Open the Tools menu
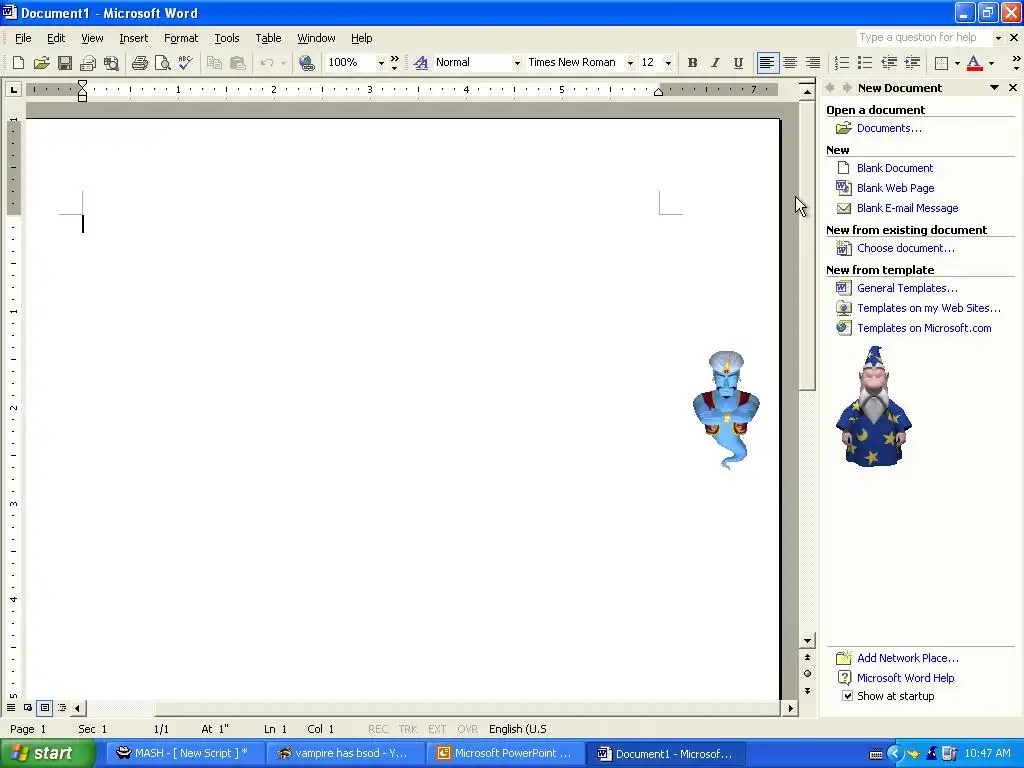Screen dimensions: 1024x768 [227, 38]
